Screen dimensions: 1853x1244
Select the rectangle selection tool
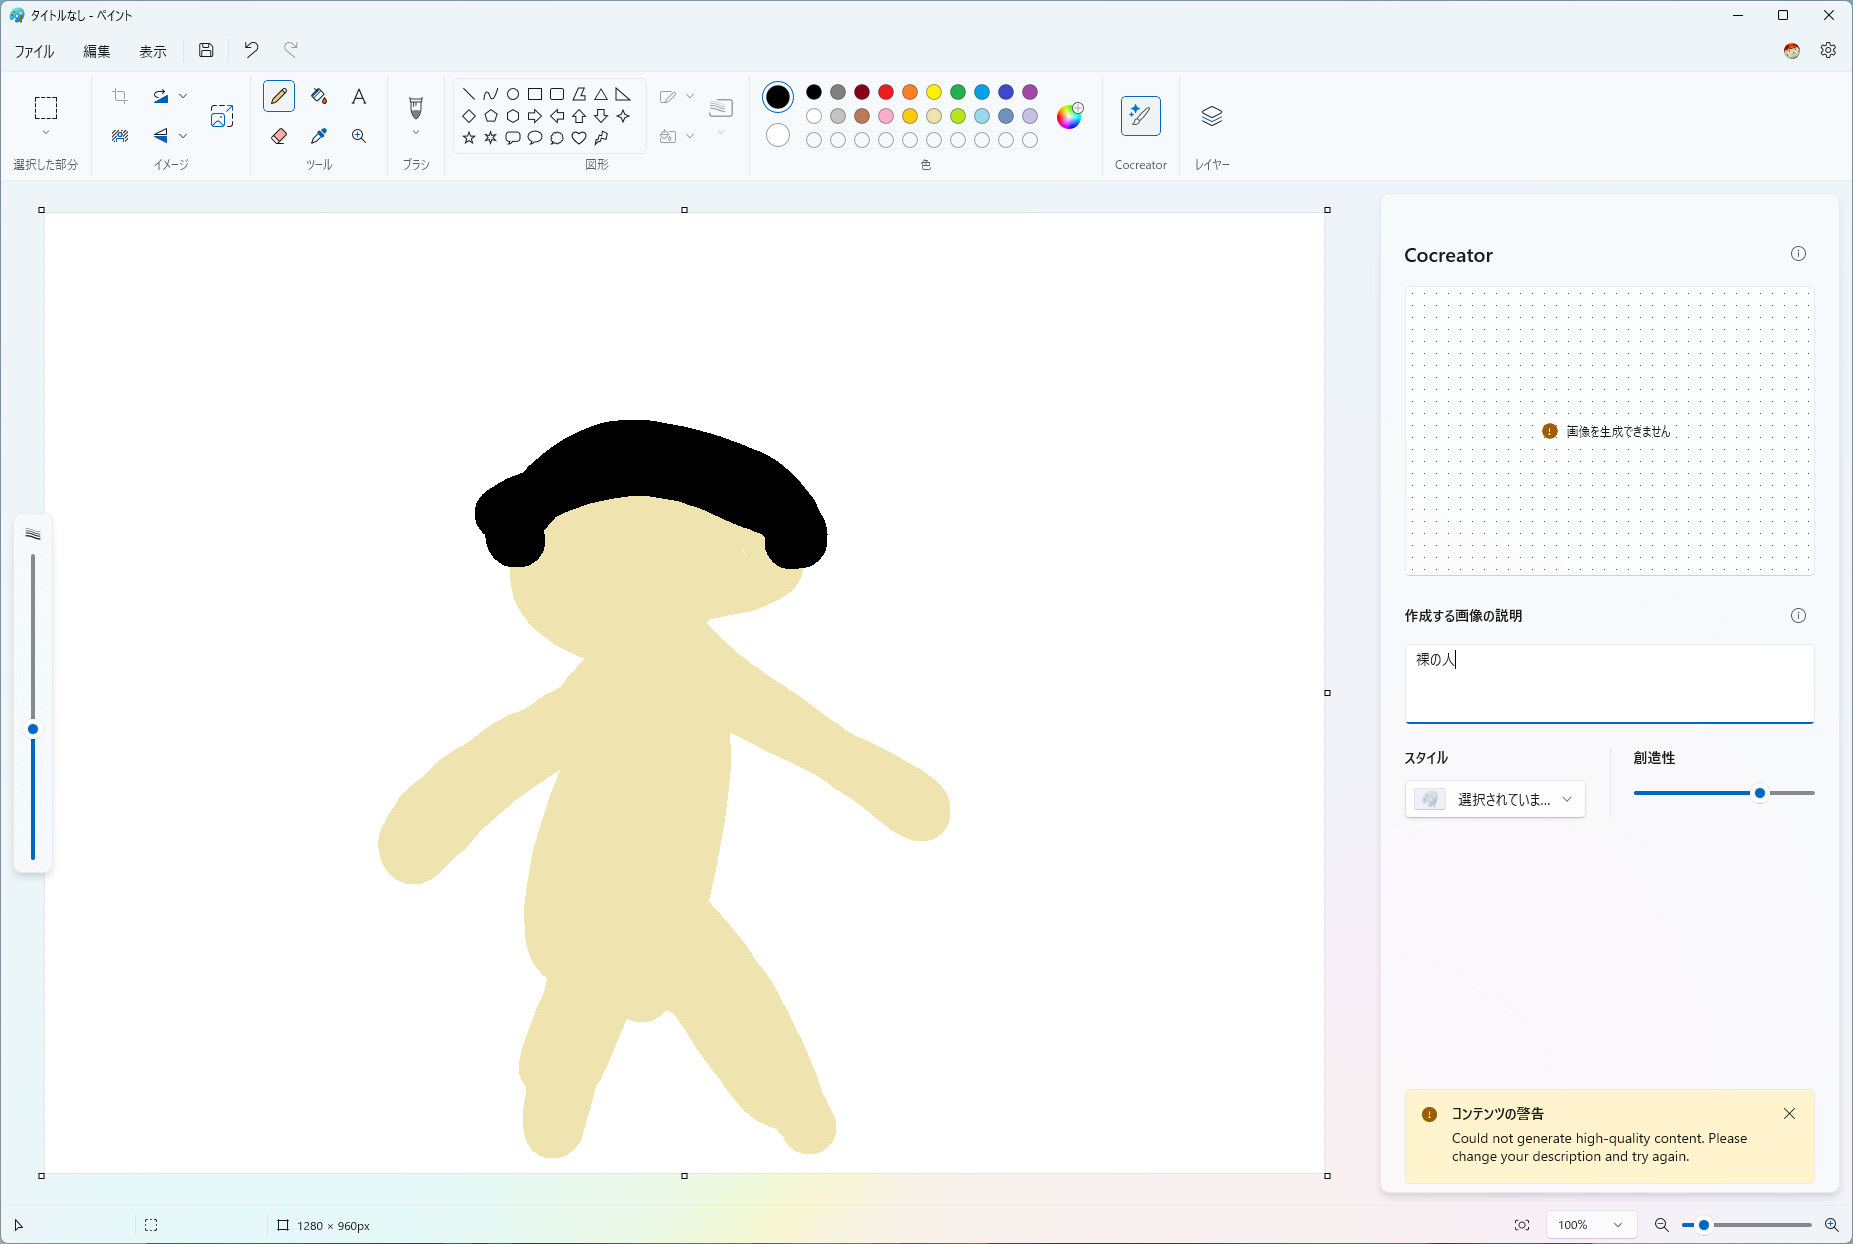pyautogui.click(x=44, y=108)
